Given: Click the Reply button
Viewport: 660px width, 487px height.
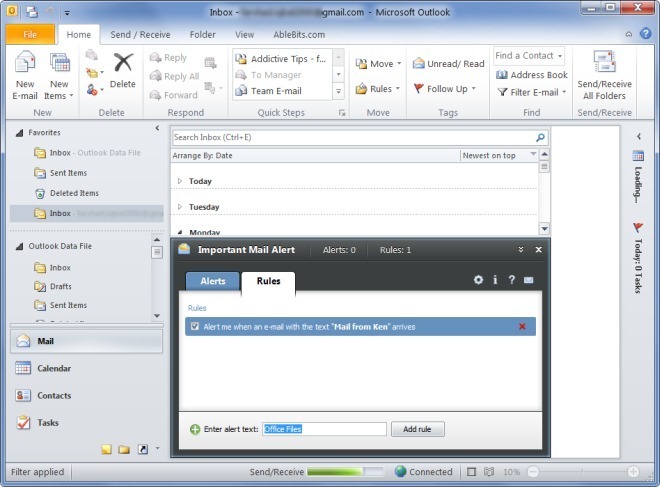Looking at the screenshot, I should click(168, 58).
